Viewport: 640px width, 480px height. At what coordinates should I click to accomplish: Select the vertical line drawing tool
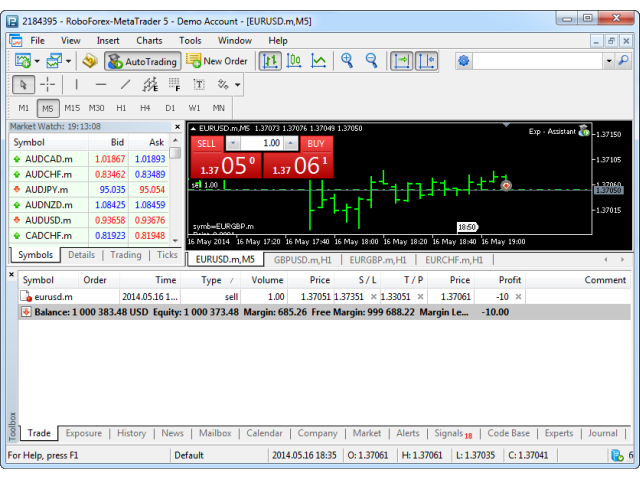(x=76, y=85)
